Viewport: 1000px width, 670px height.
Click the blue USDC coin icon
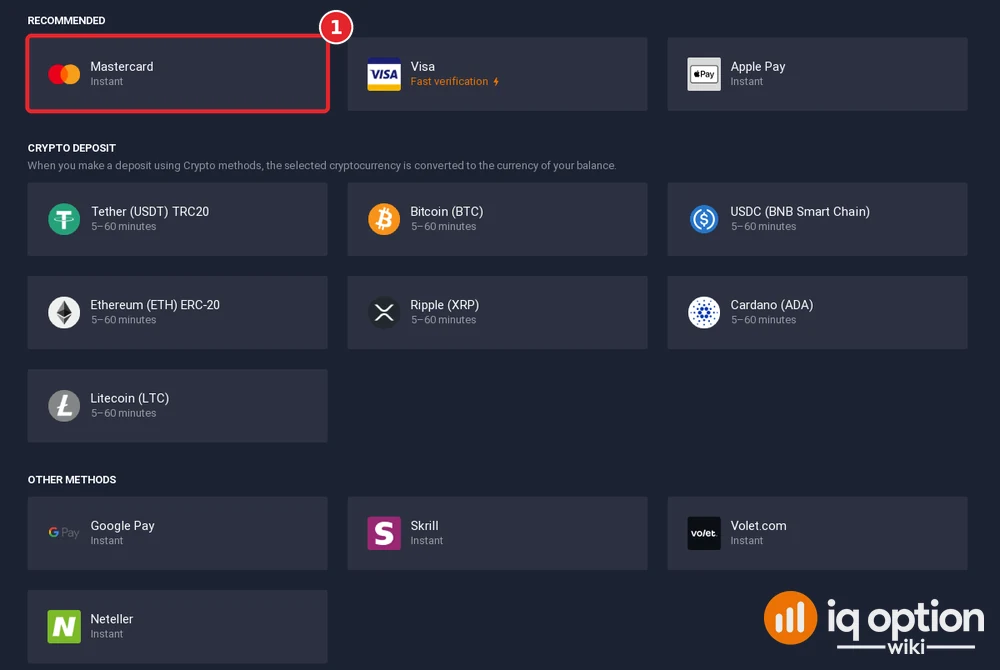(704, 219)
